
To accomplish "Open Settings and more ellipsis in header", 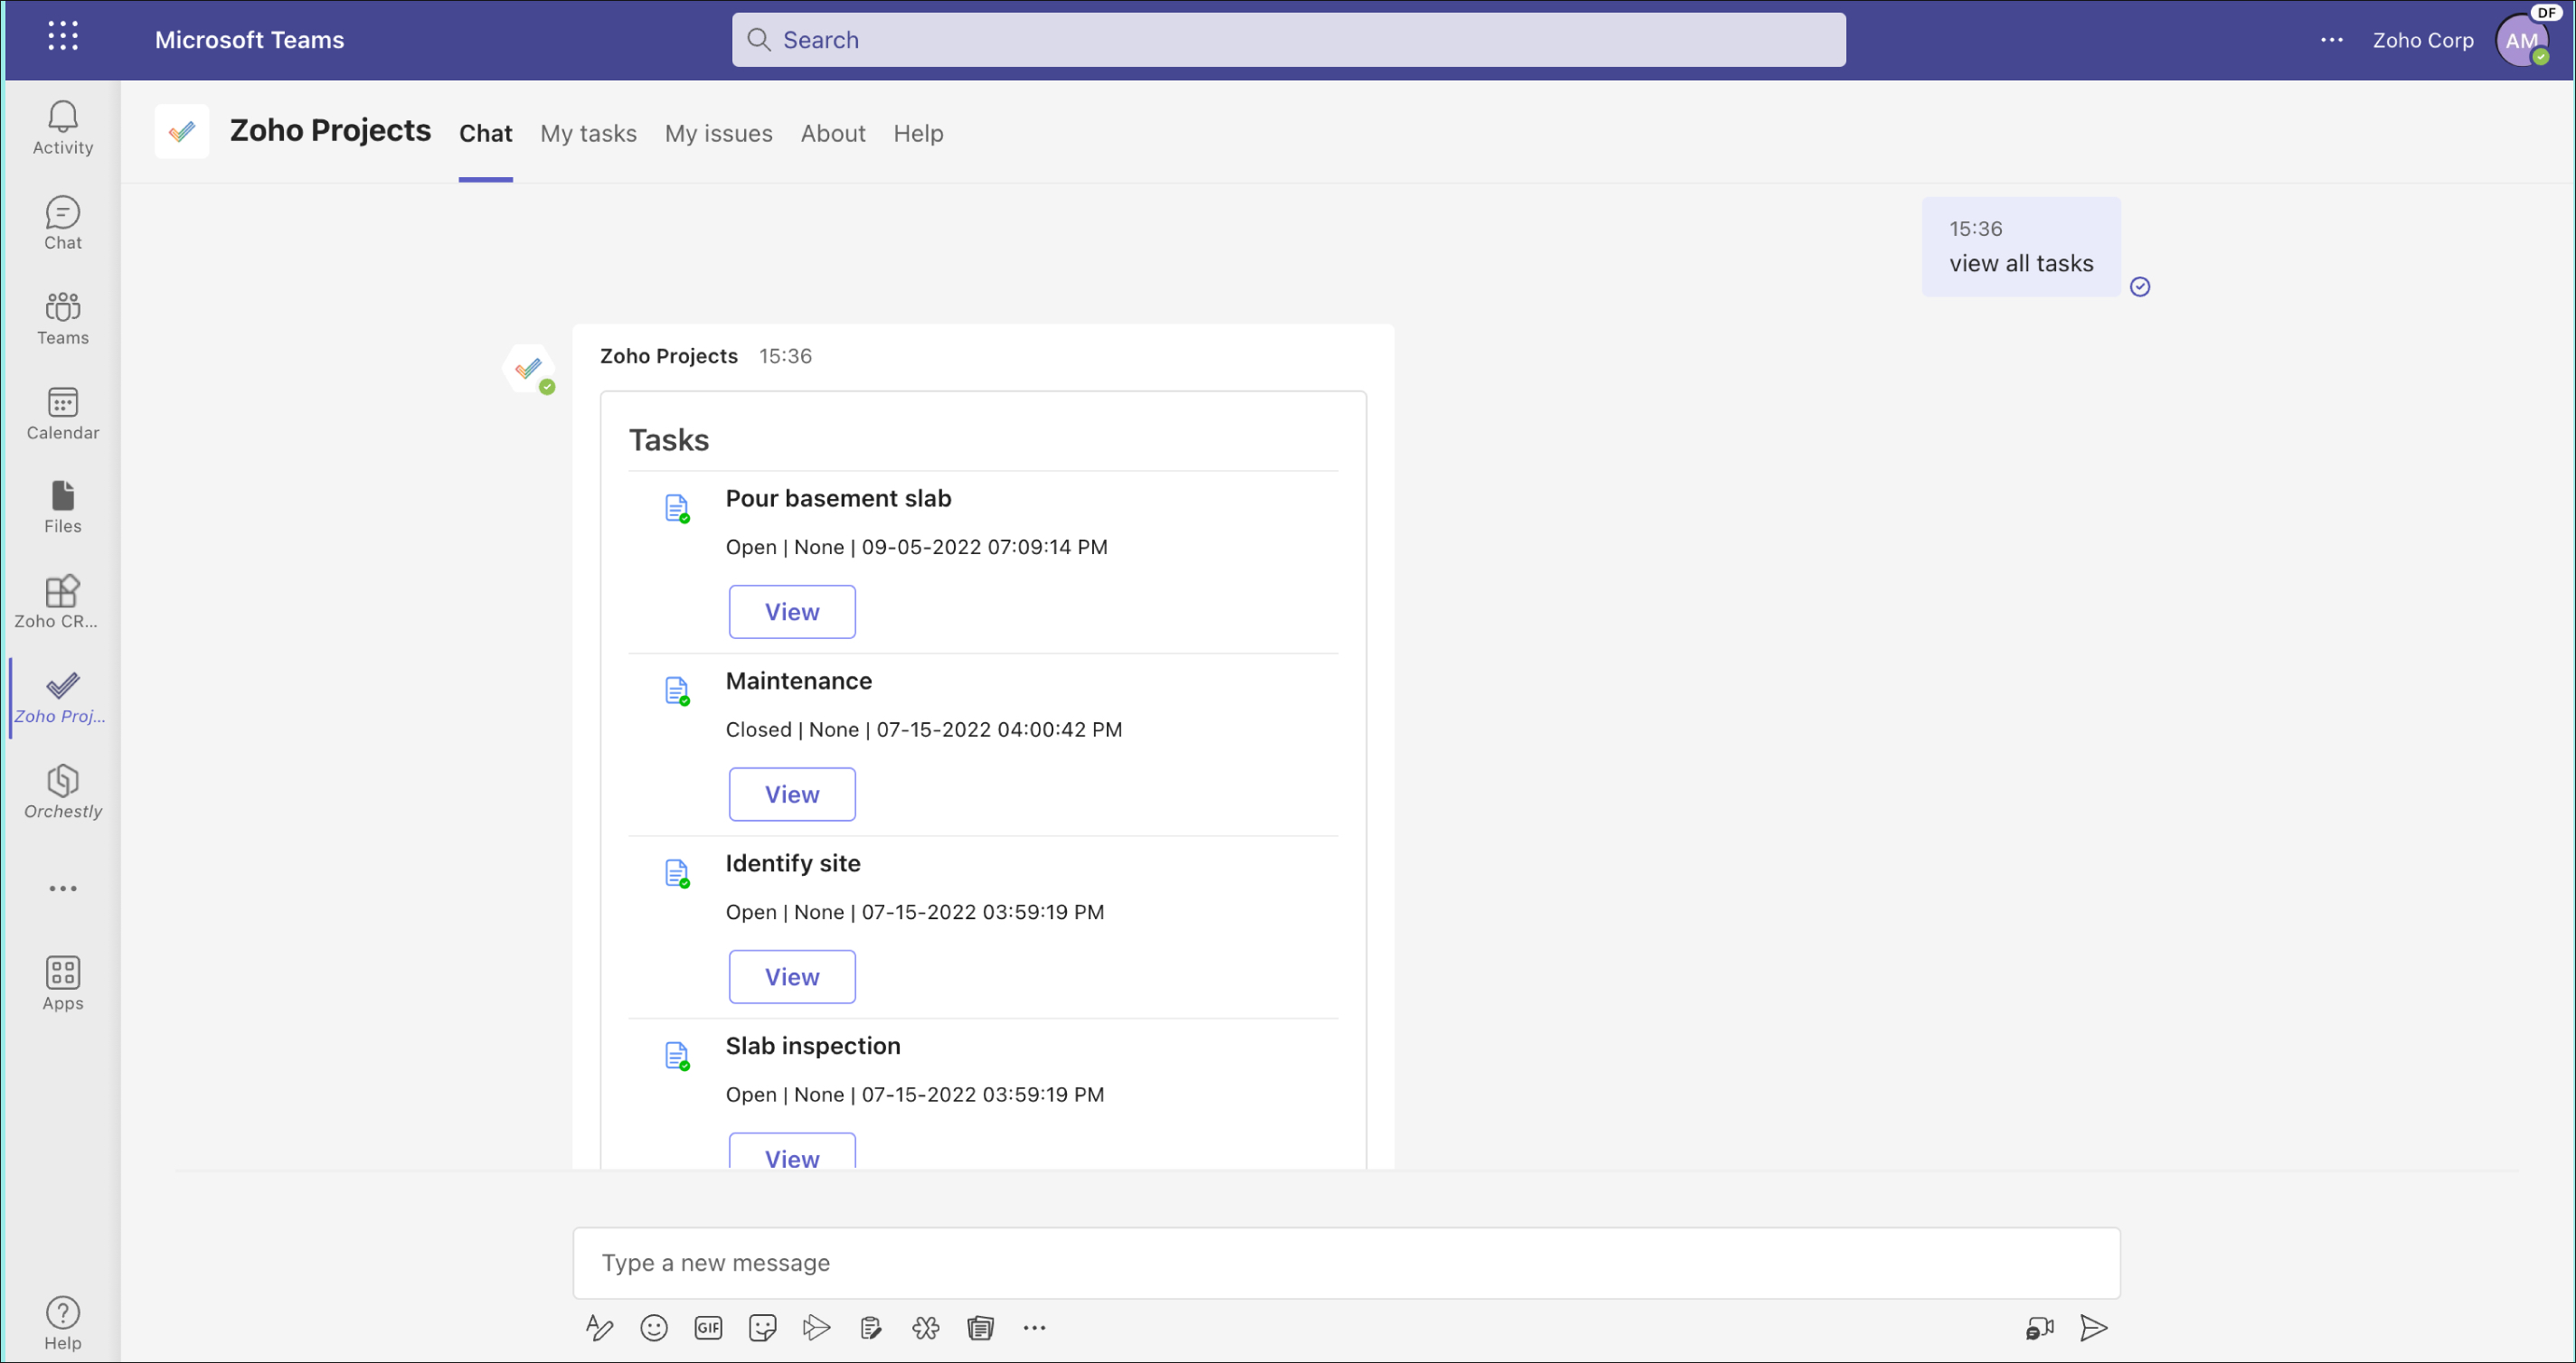I will tap(2331, 40).
